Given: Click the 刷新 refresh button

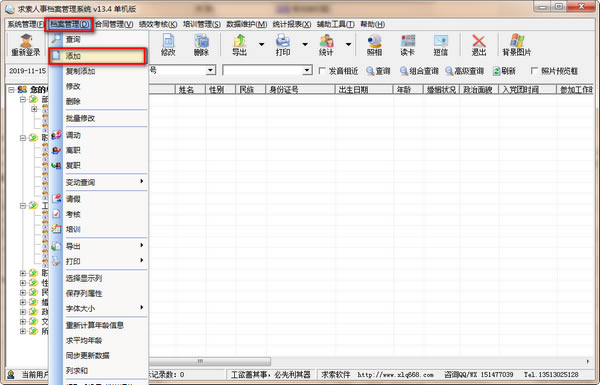Looking at the screenshot, I should point(504,71).
